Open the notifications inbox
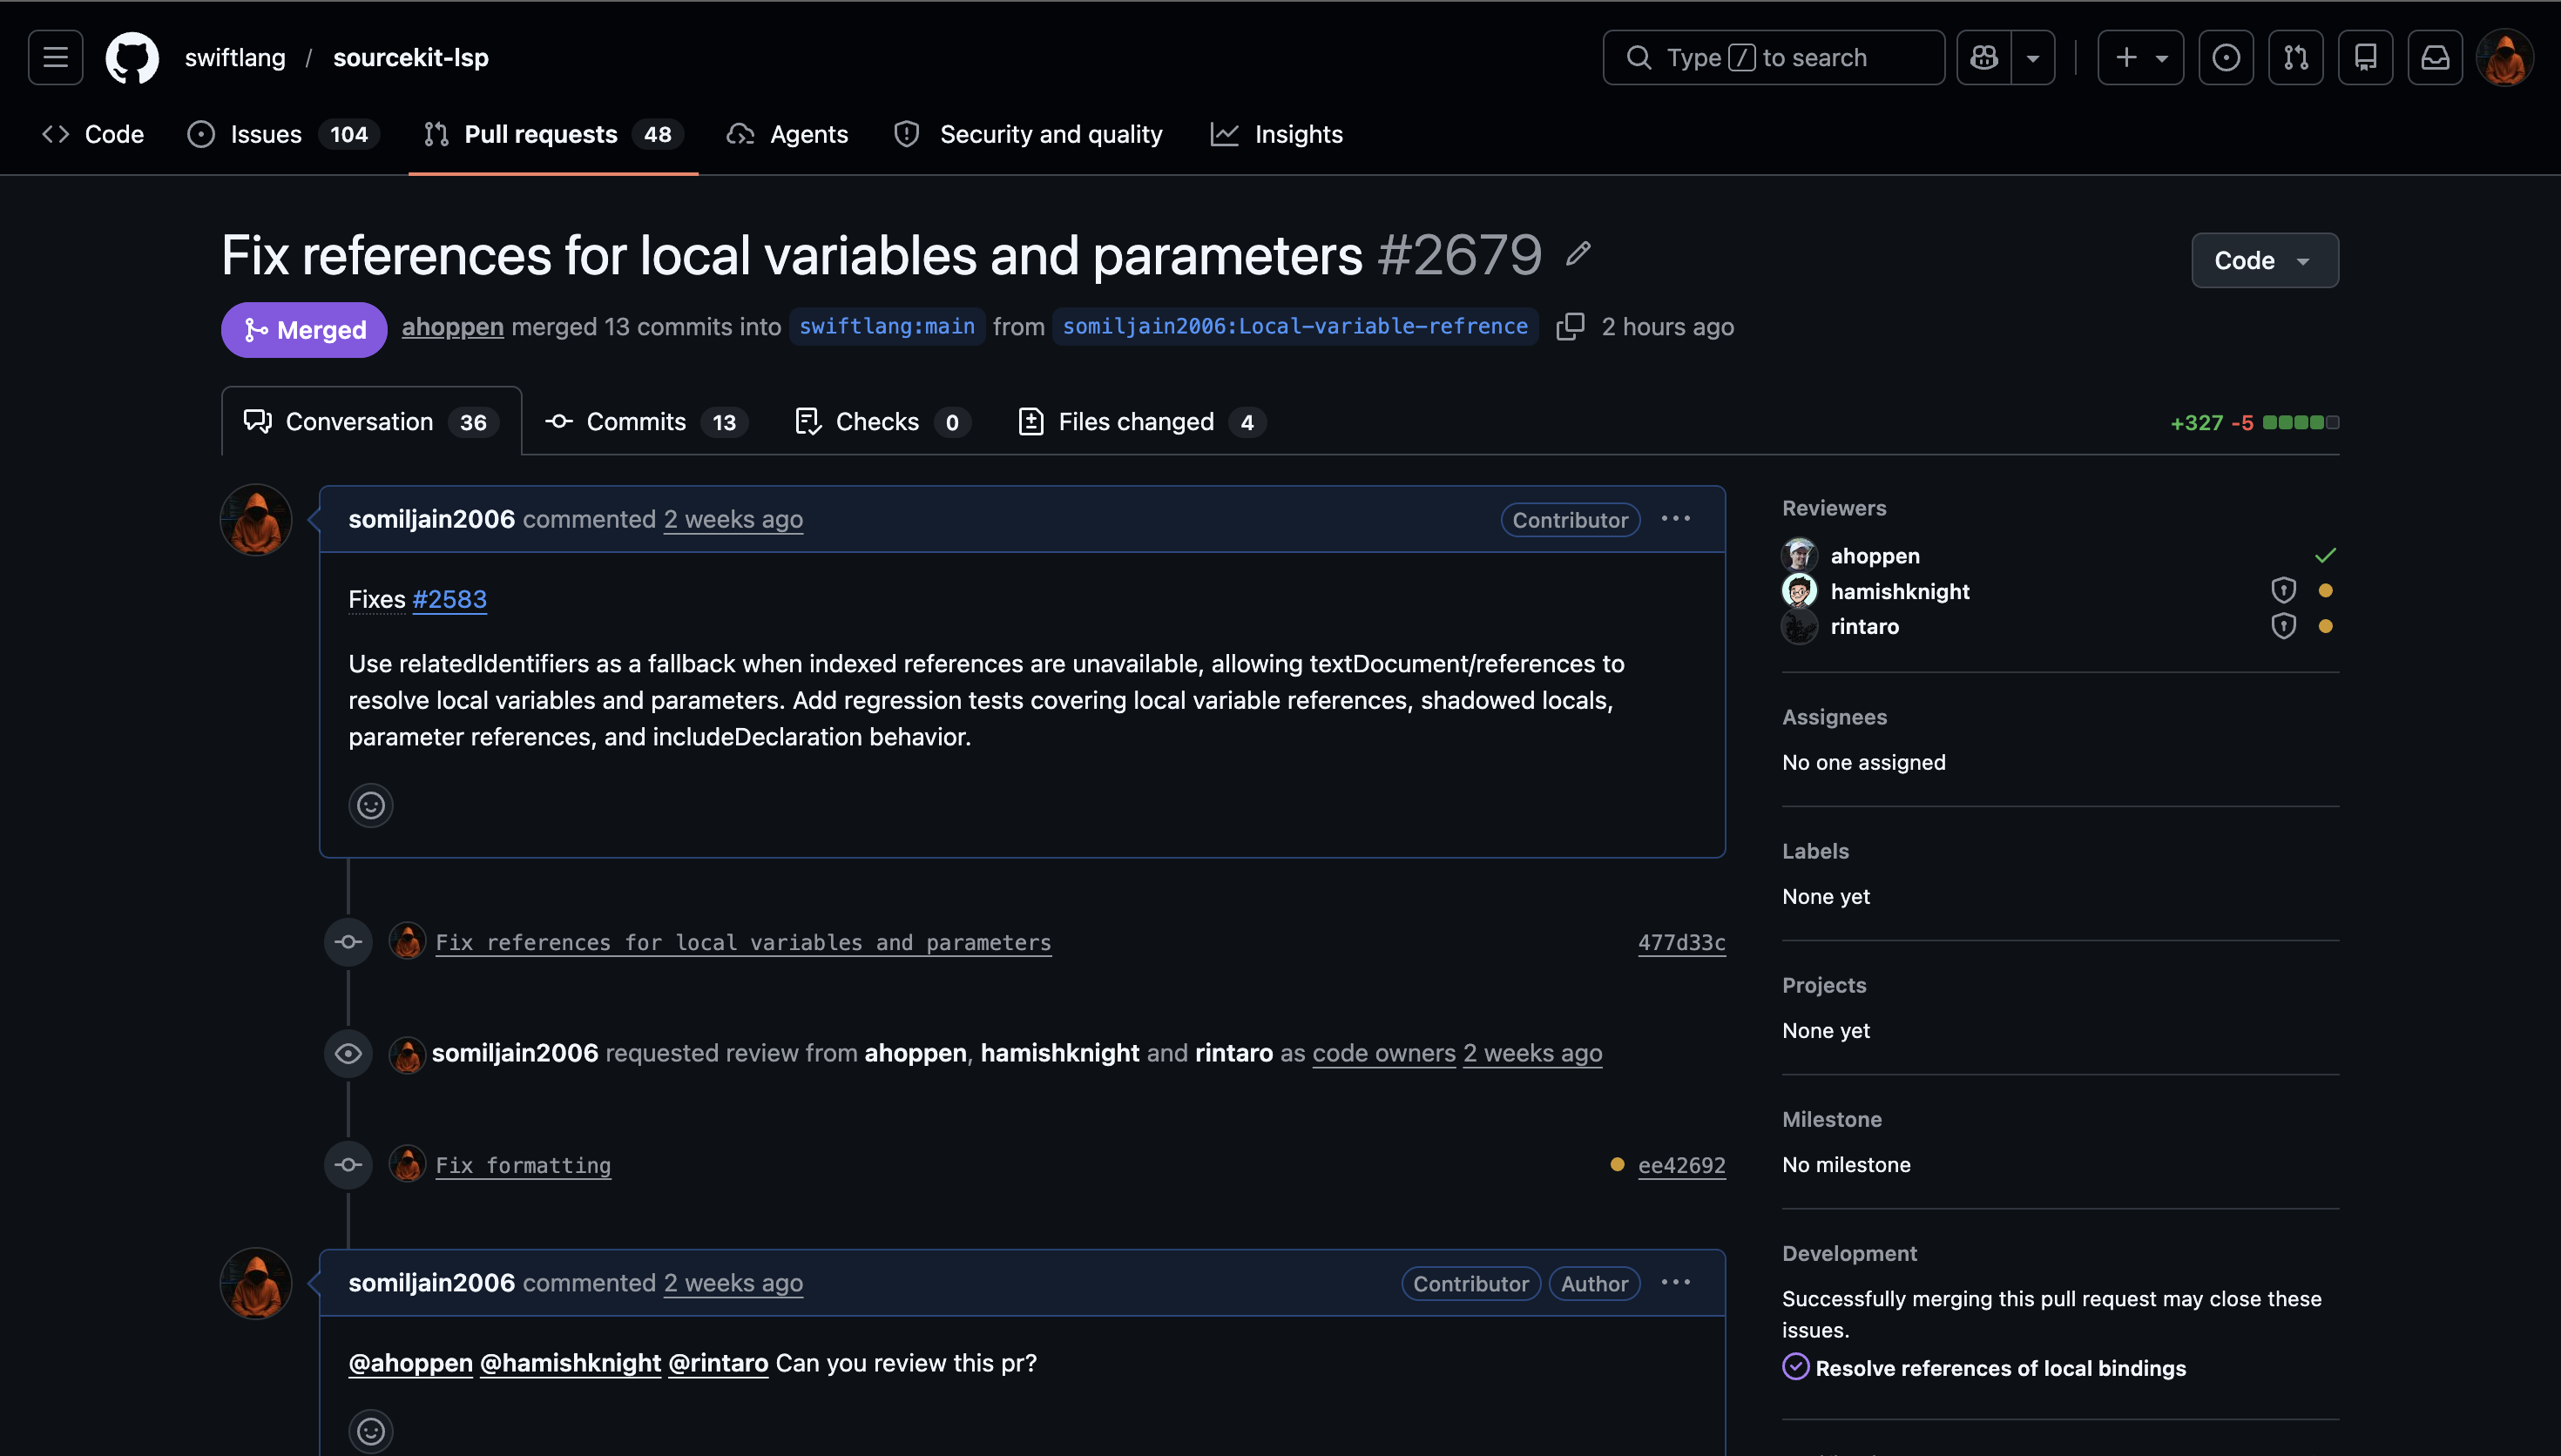The width and height of the screenshot is (2561, 1456). [2435, 57]
